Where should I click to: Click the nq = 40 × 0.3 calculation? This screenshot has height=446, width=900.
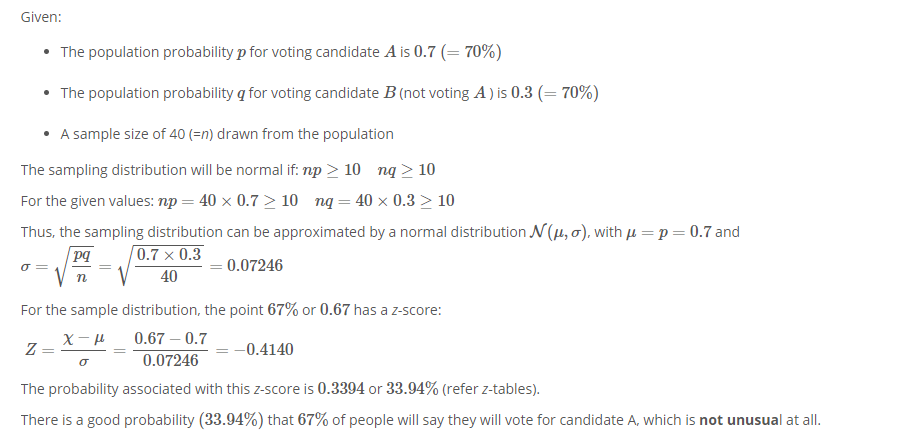pos(385,201)
